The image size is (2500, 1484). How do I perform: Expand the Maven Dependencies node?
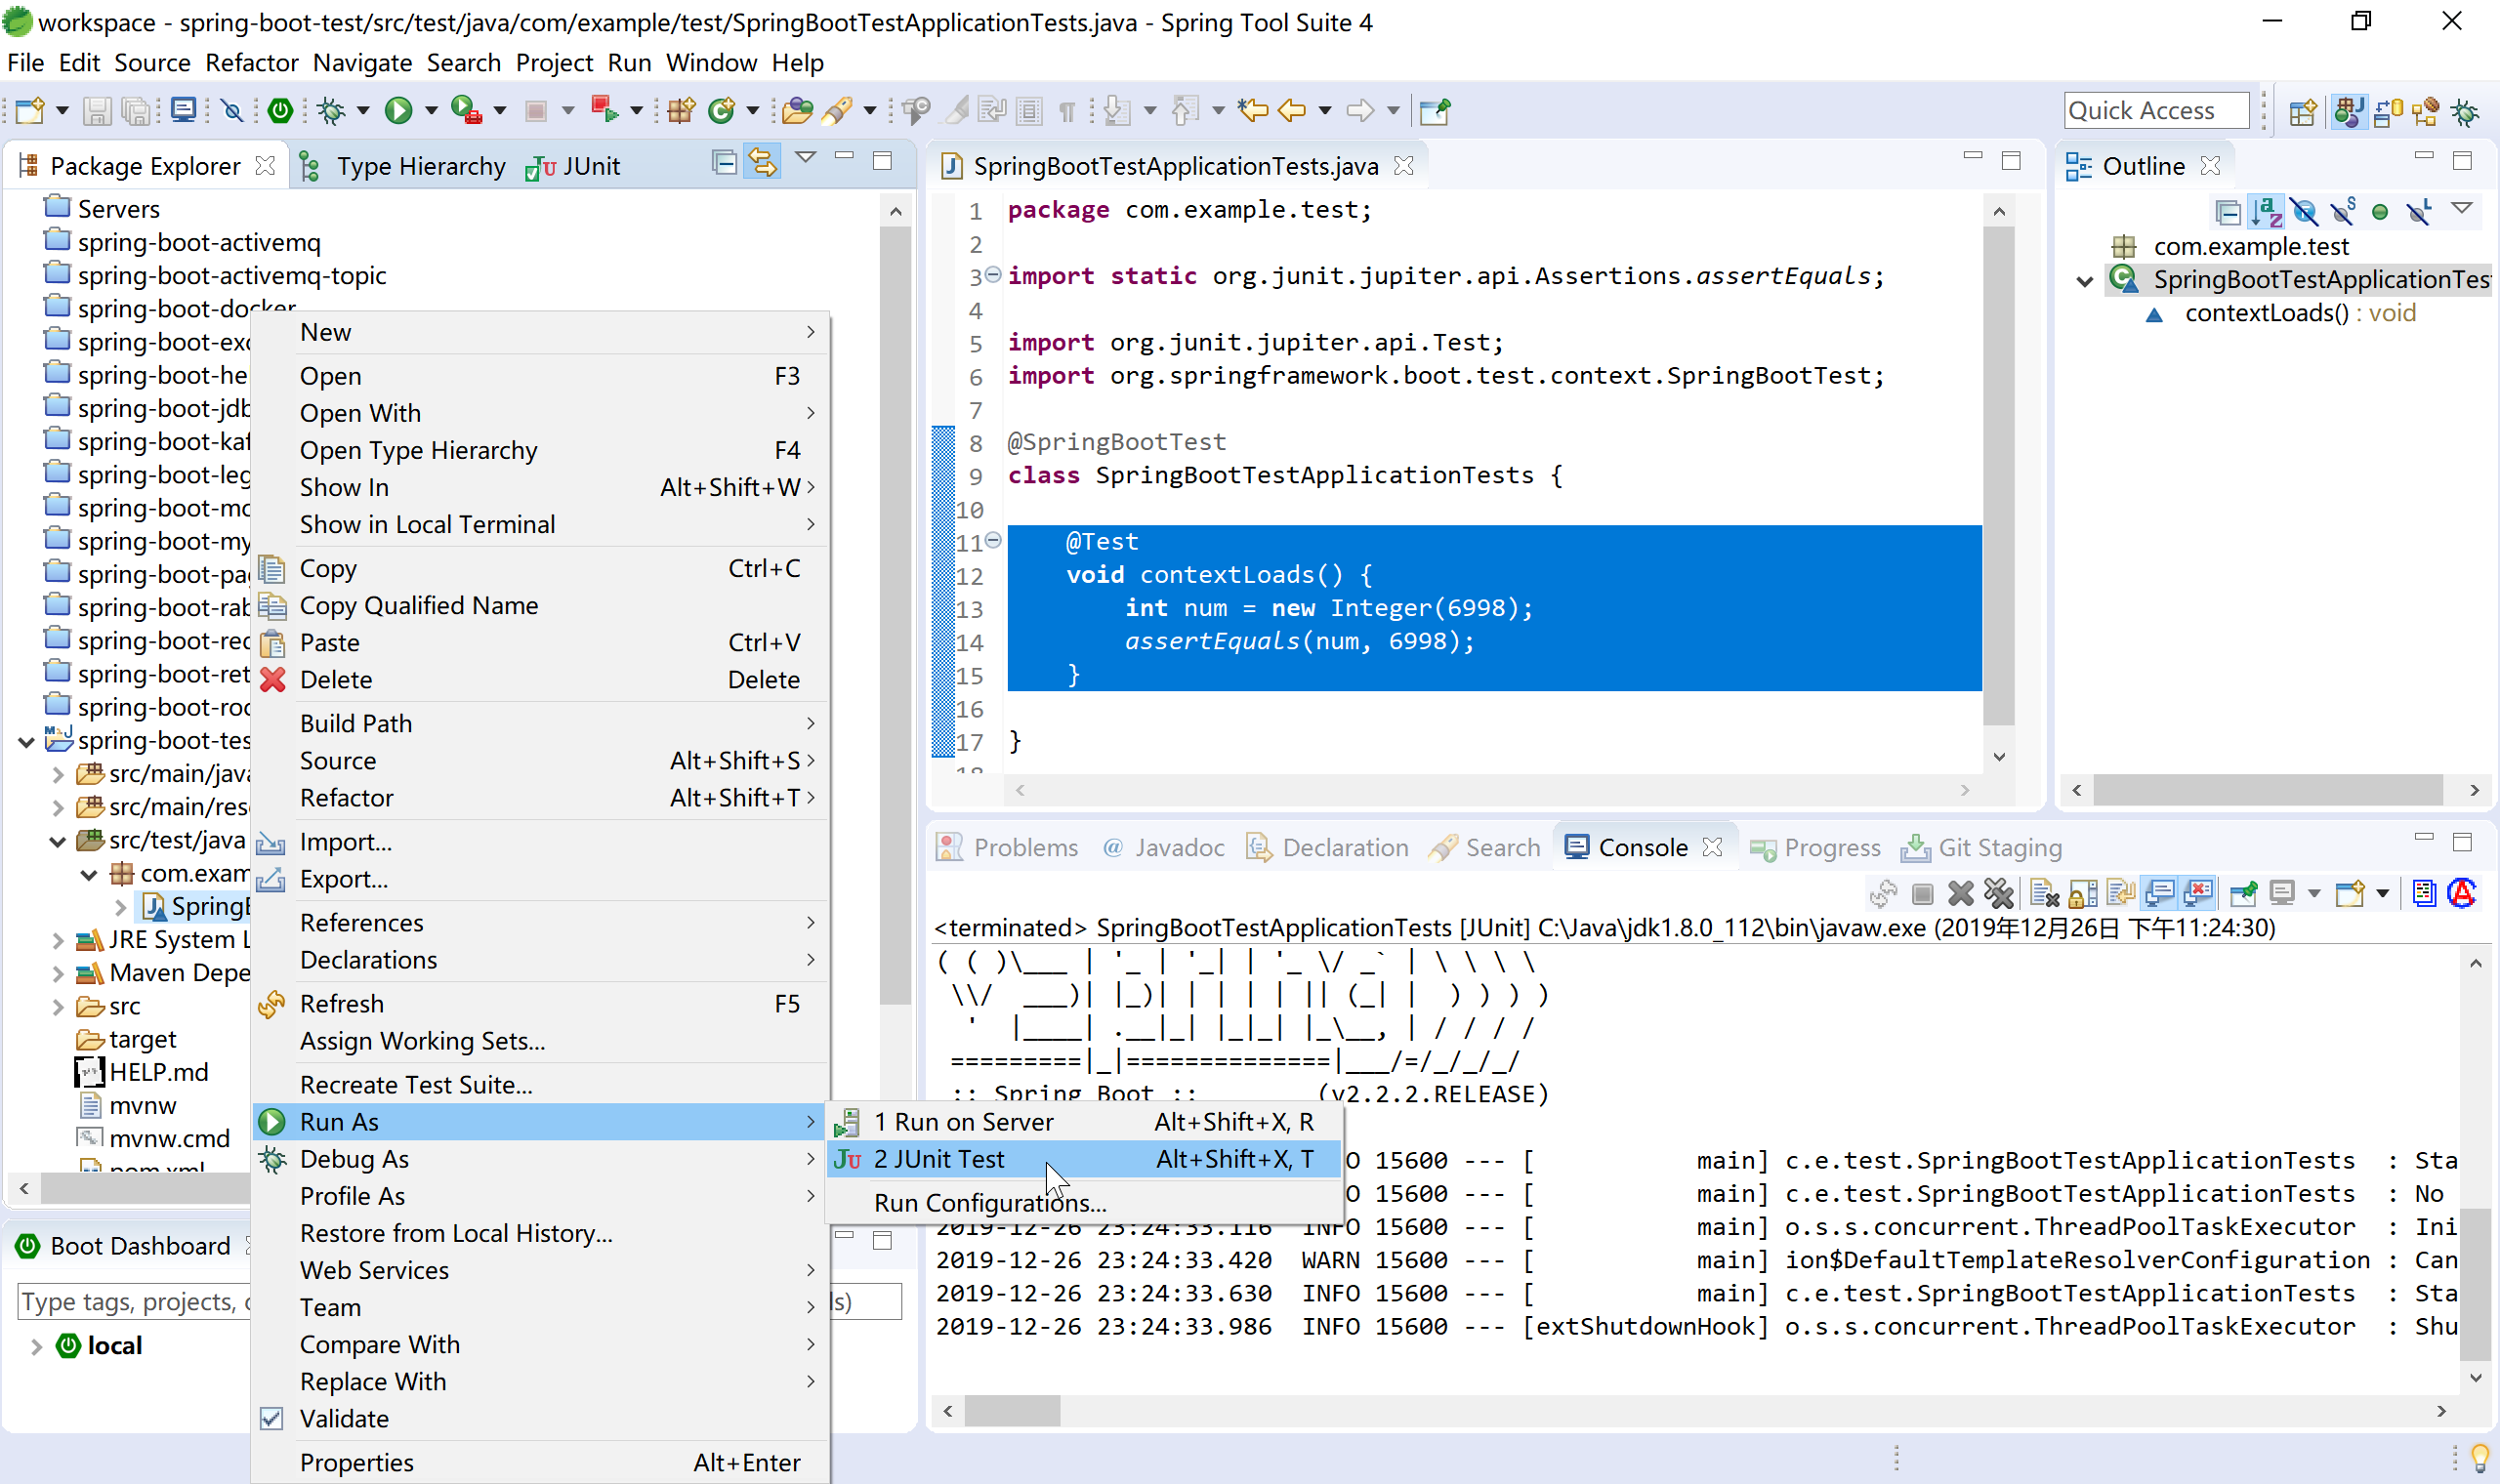pyautogui.click(x=58, y=973)
